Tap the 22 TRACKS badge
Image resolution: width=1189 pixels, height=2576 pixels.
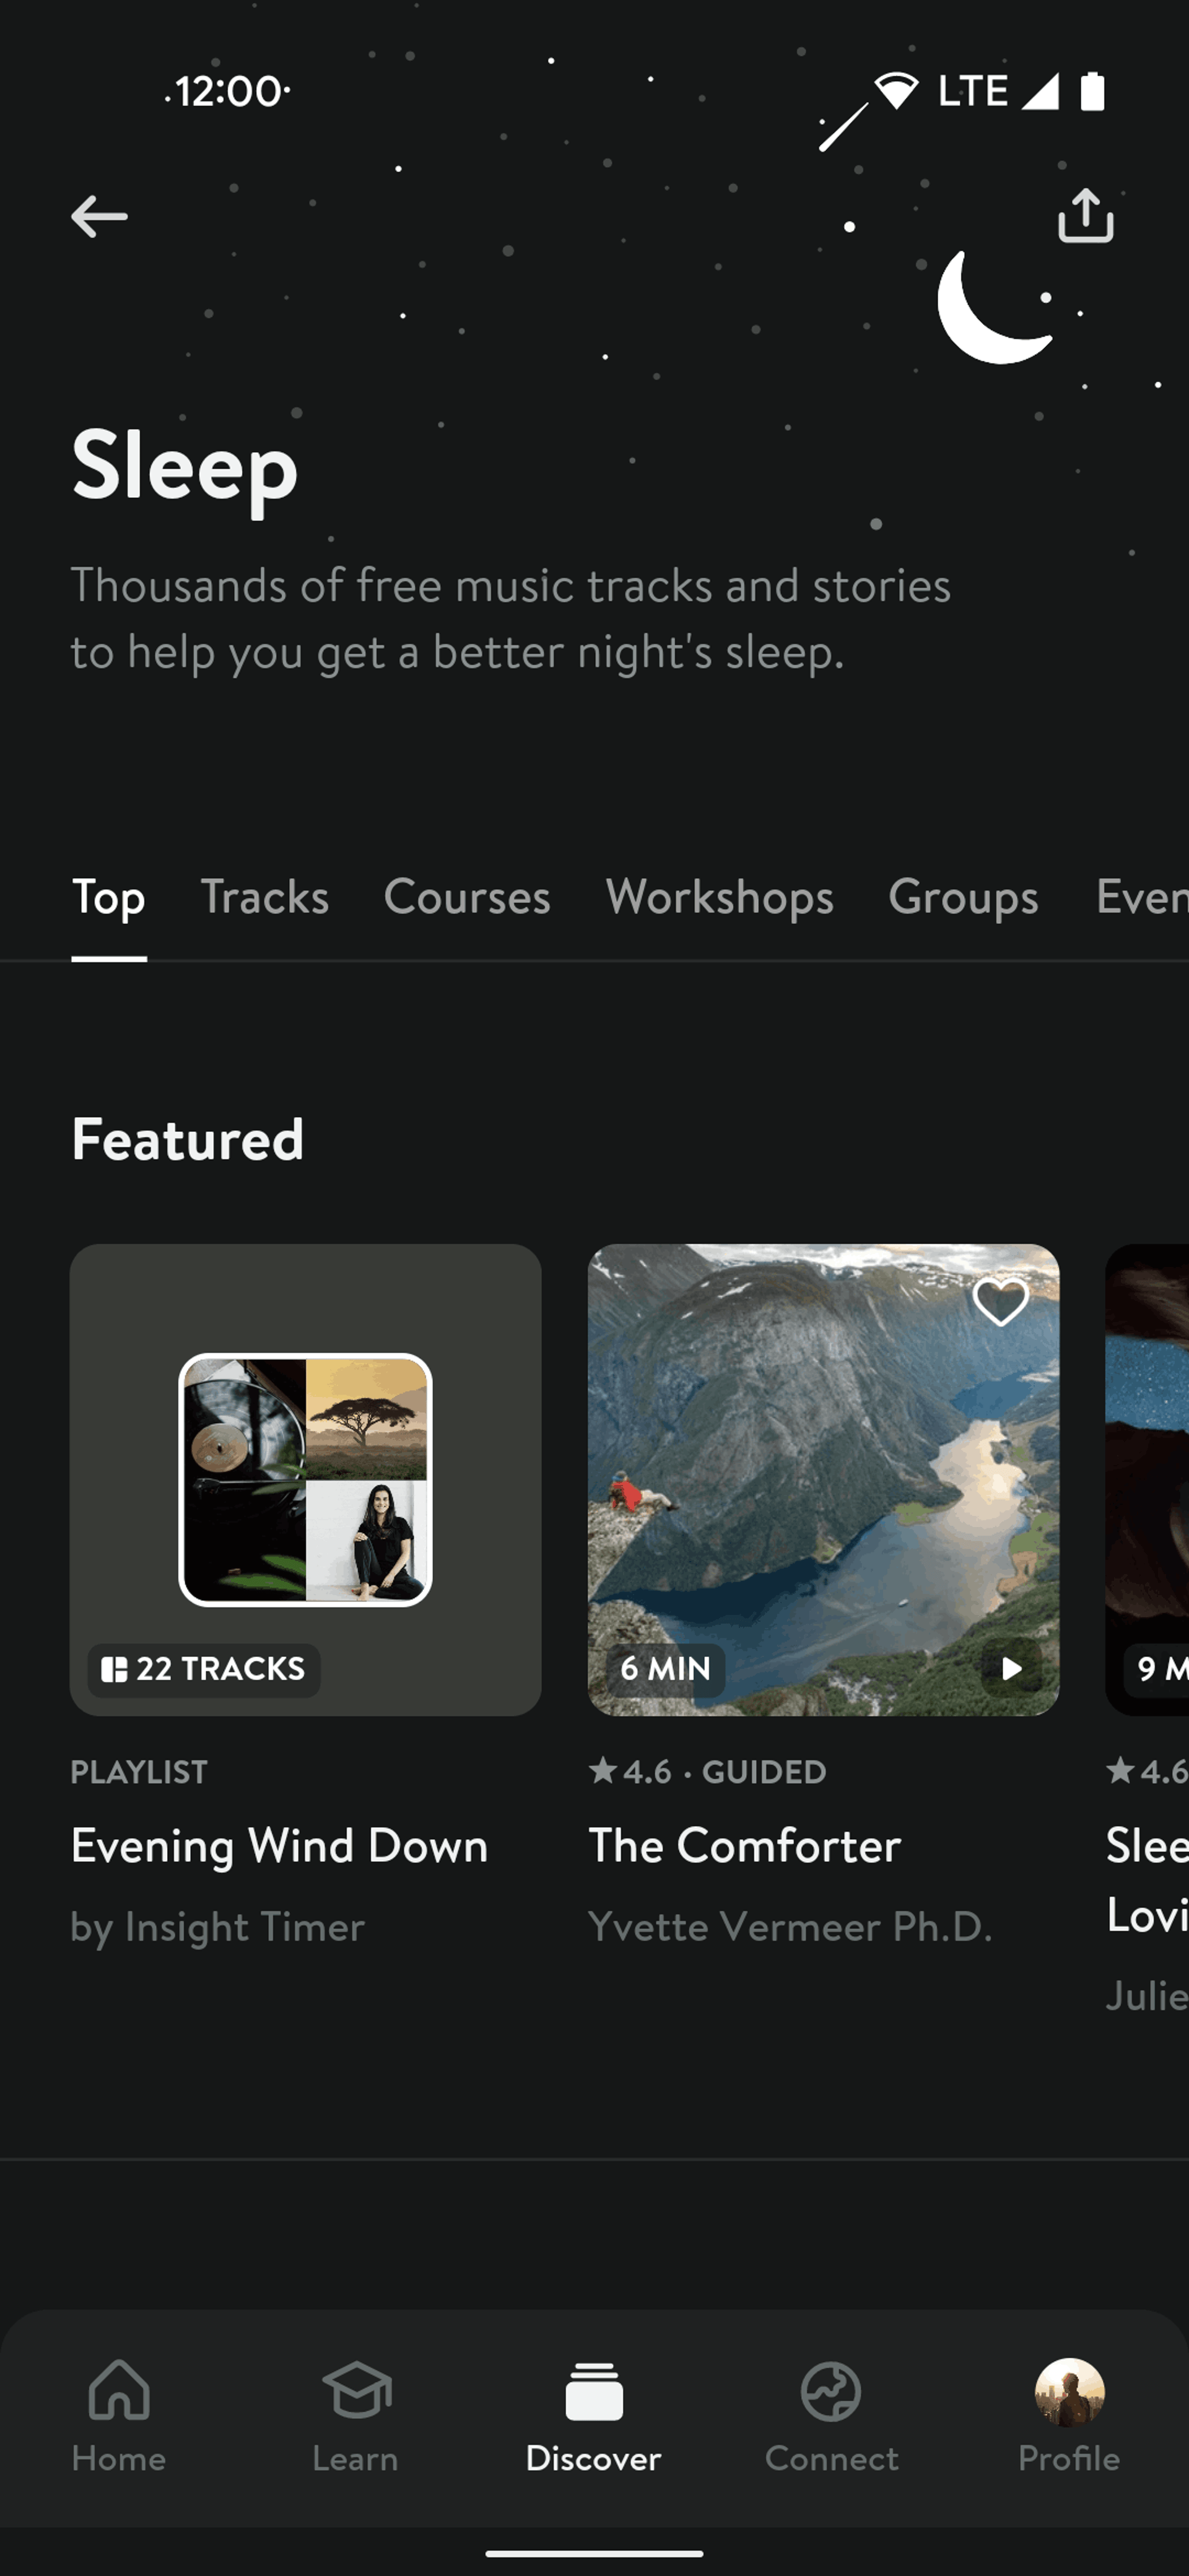coord(204,1669)
